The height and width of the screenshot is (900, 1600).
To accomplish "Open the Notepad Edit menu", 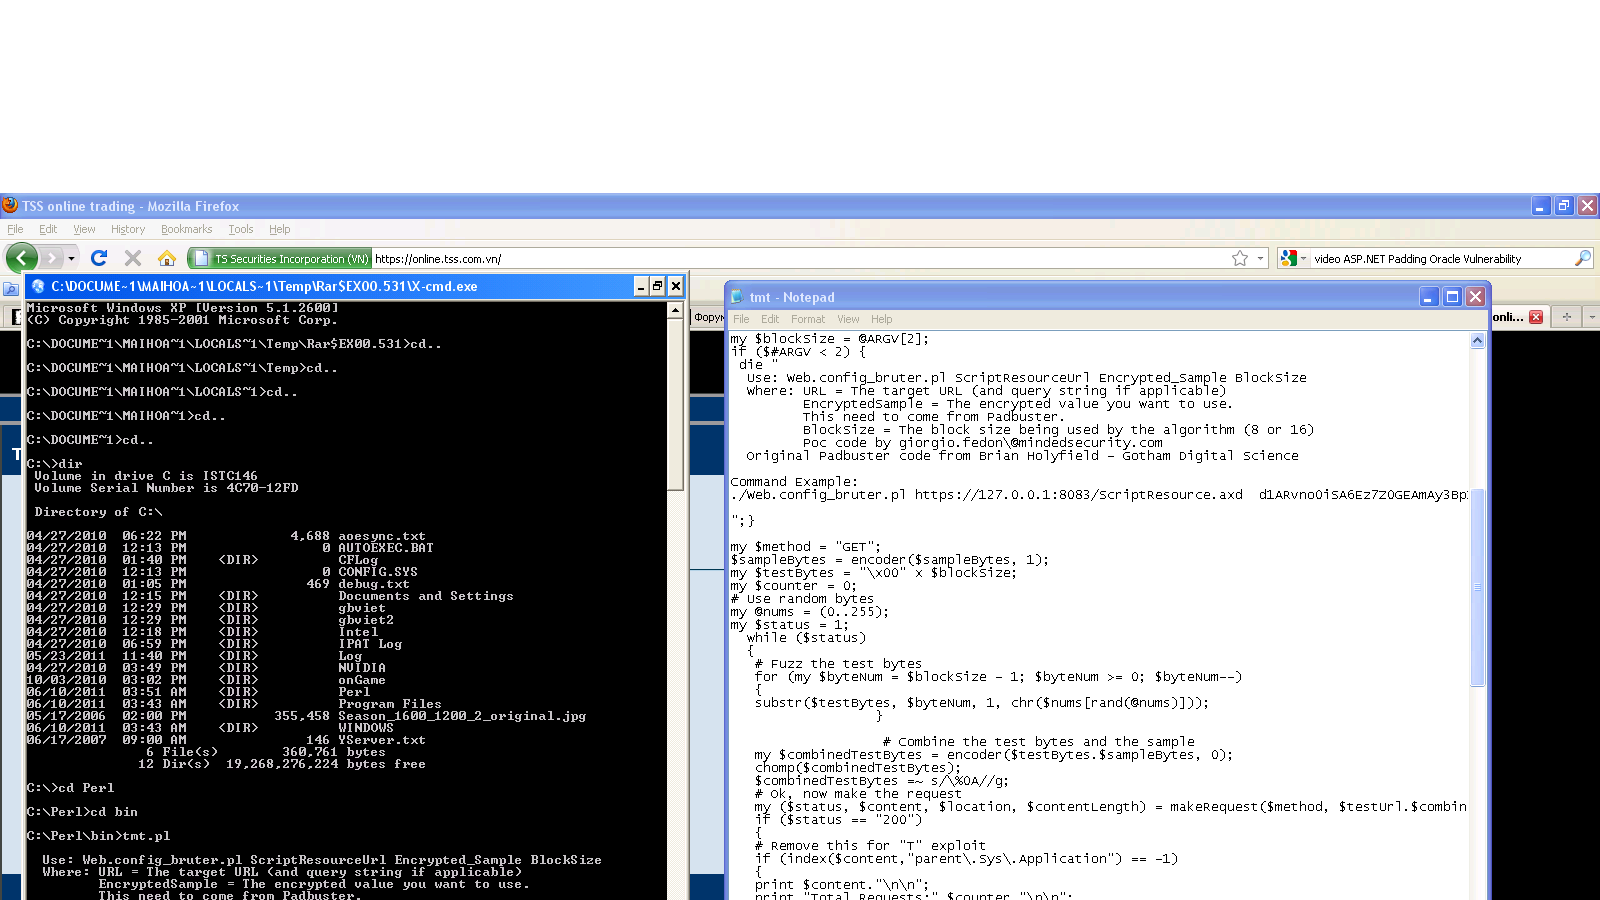I will tap(770, 319).
